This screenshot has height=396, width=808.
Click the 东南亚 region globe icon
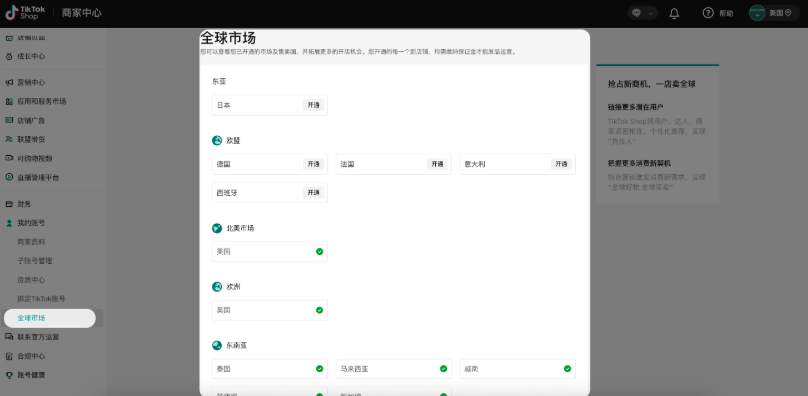[x=217, y=345]
